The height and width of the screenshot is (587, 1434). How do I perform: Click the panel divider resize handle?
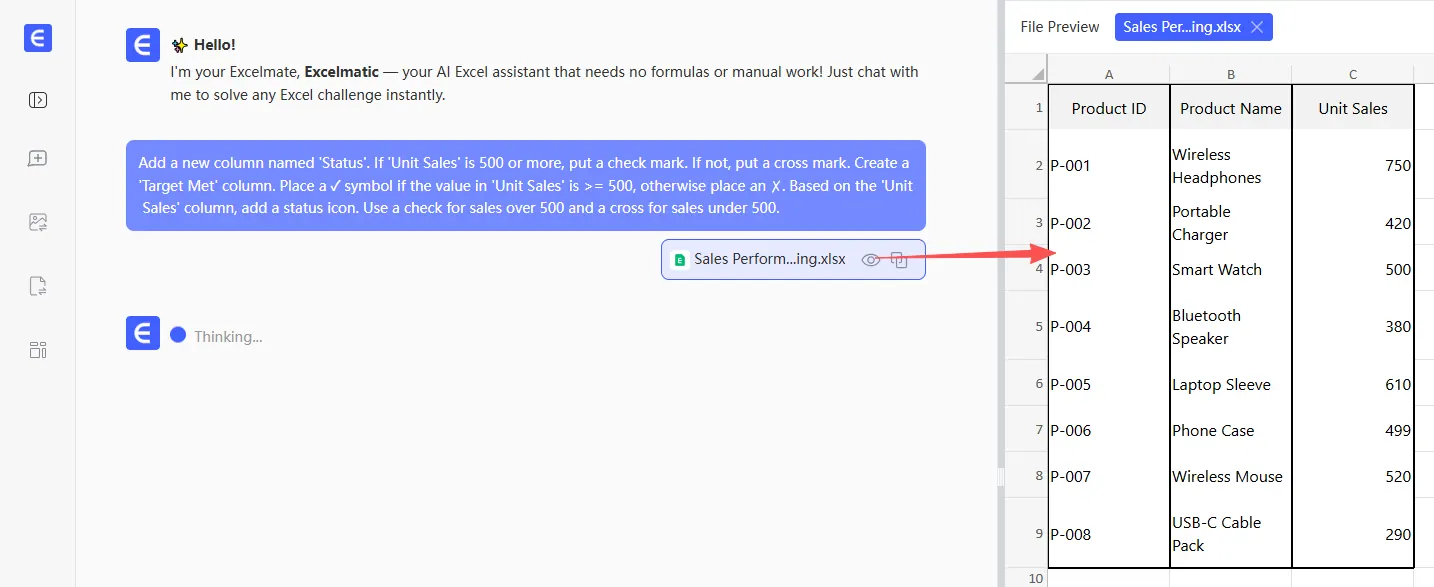click(1000, 478)
